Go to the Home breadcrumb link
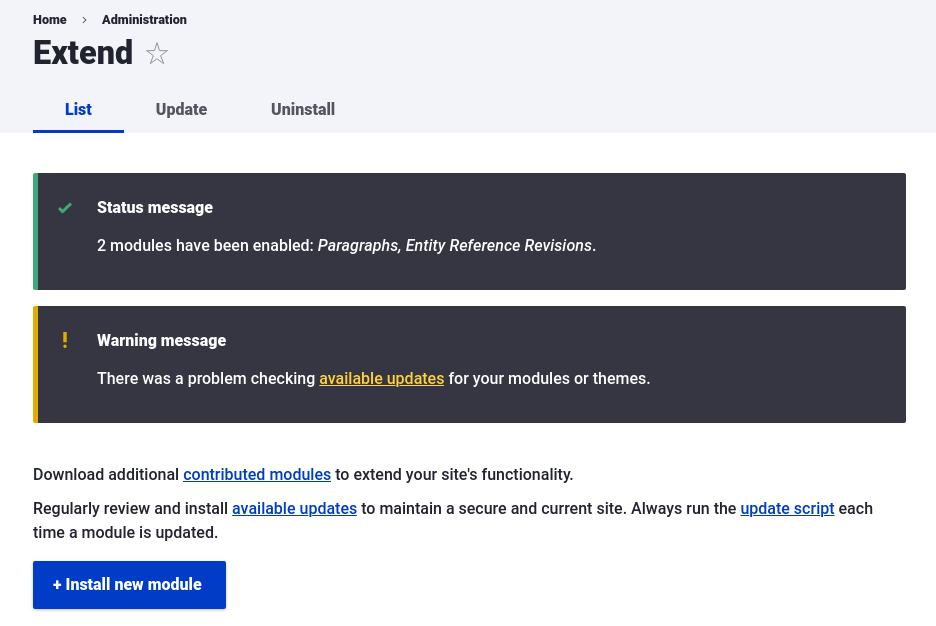Viewport: 936px width, 626px height. [x=50, y=20]
